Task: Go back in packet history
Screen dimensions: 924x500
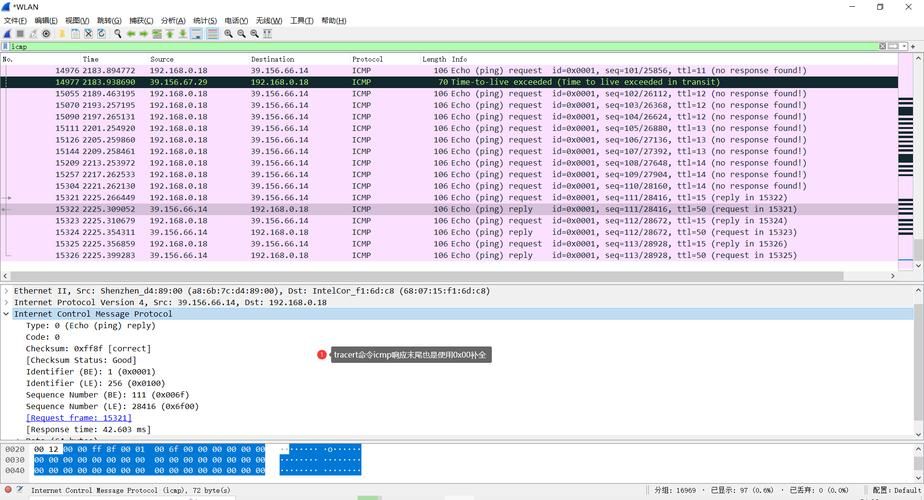Action: [131, 34]
